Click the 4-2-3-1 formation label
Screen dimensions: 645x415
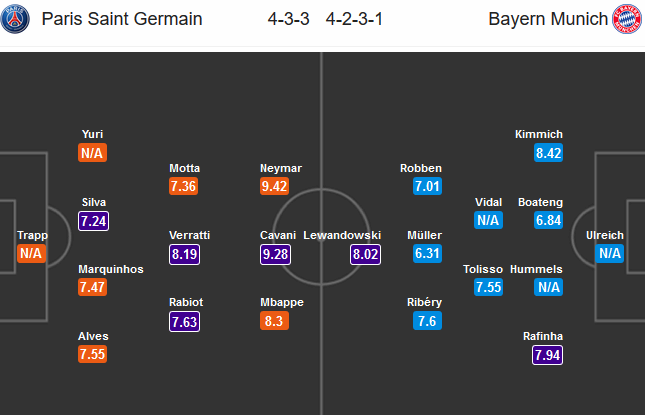tap(354, 19)
